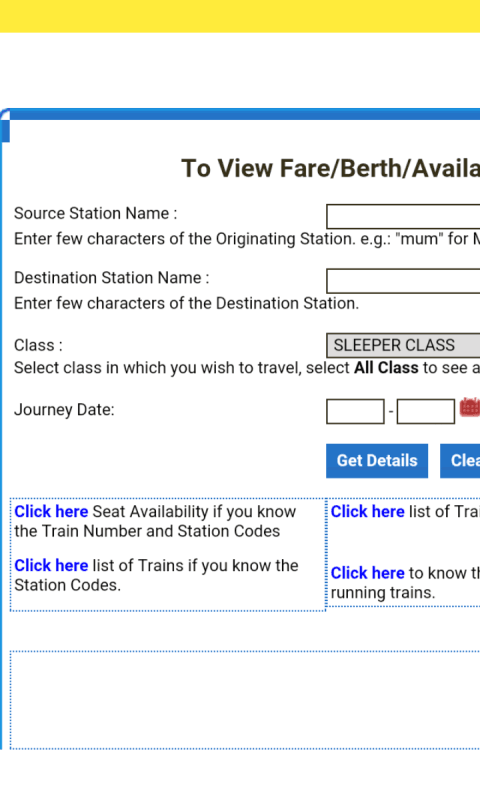Open the red calendar date picker icon
Viewport: 480px width, 800px height.
(470, 407)
